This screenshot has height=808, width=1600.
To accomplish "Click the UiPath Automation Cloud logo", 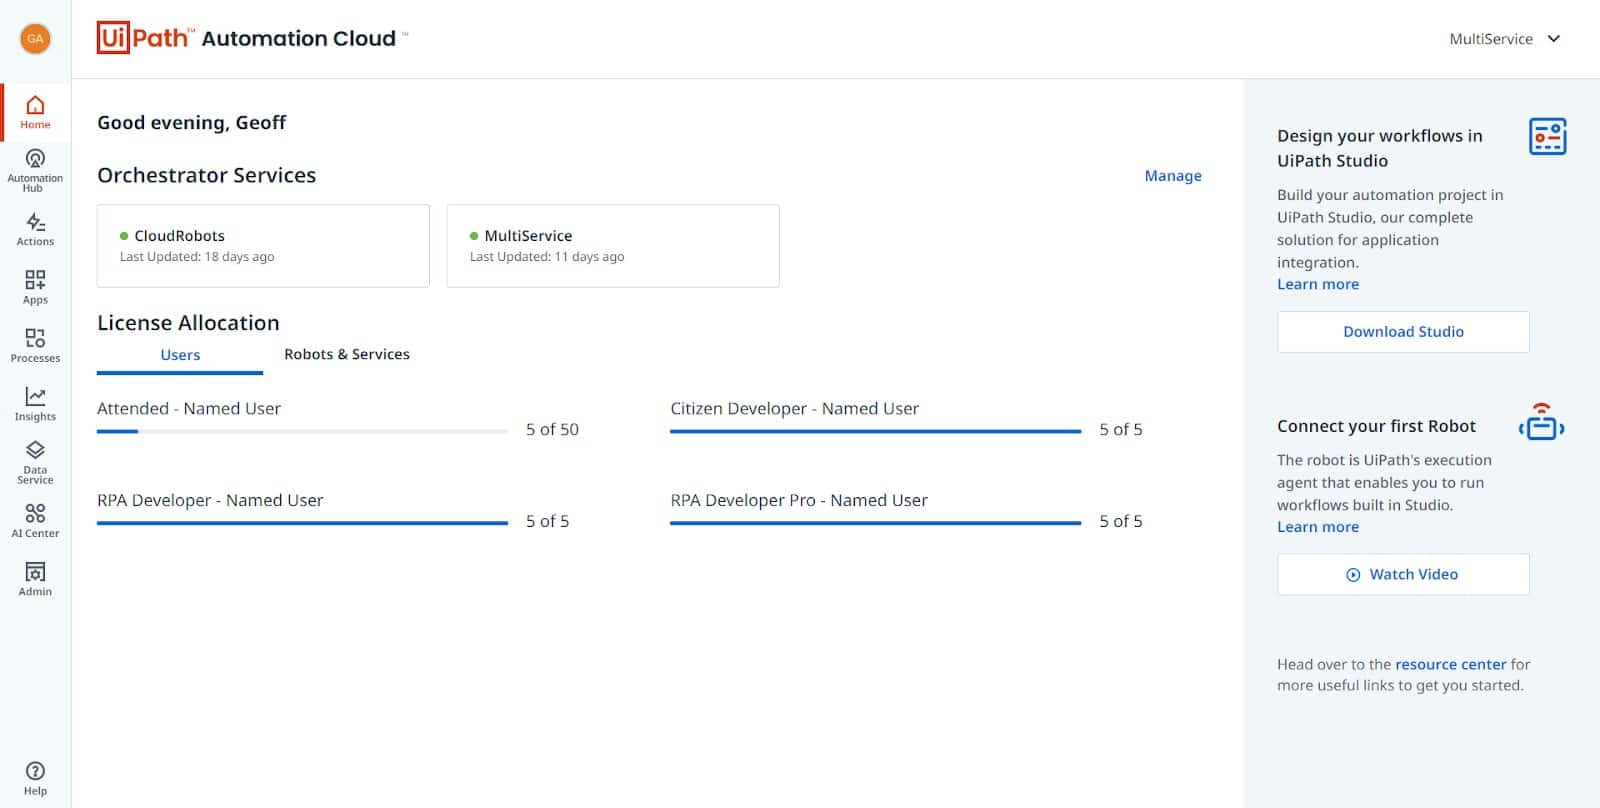I will (x=252, y=38).
